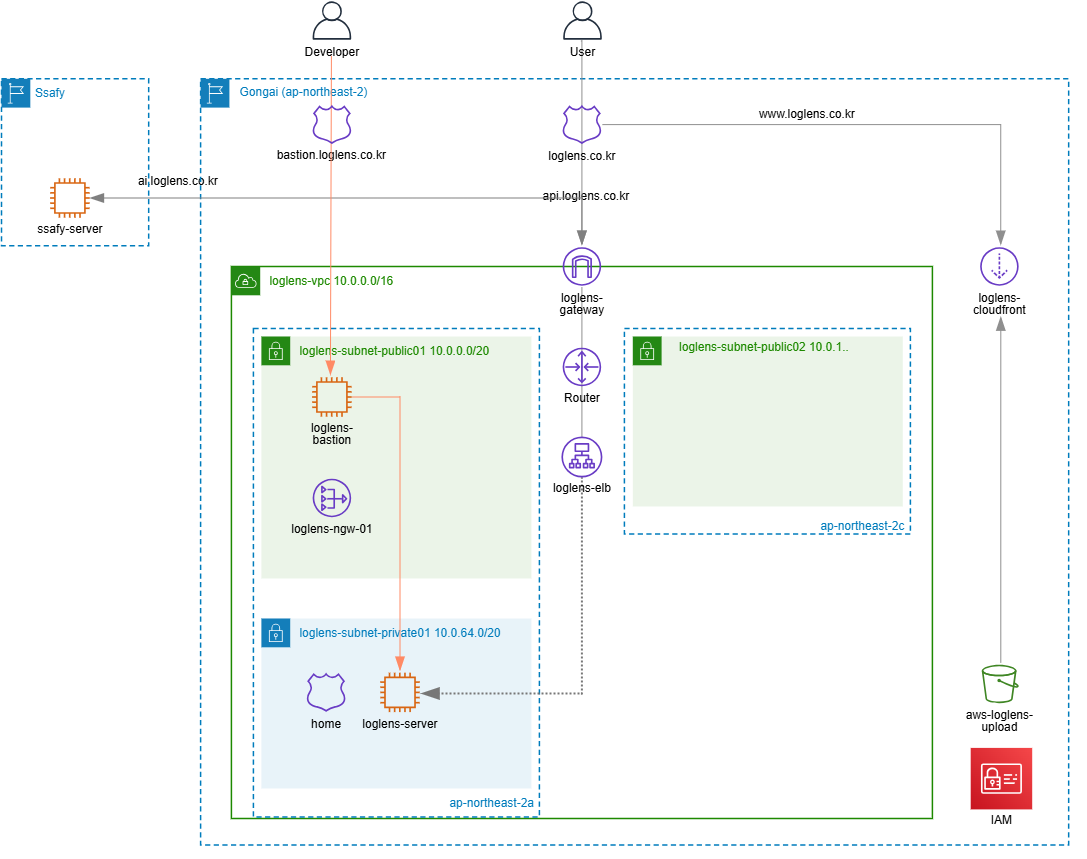Viewport: 1087px width, 859px height.
Task: Select the loglens-gateway internet gateway icon
Action: [x=582, y=266]
